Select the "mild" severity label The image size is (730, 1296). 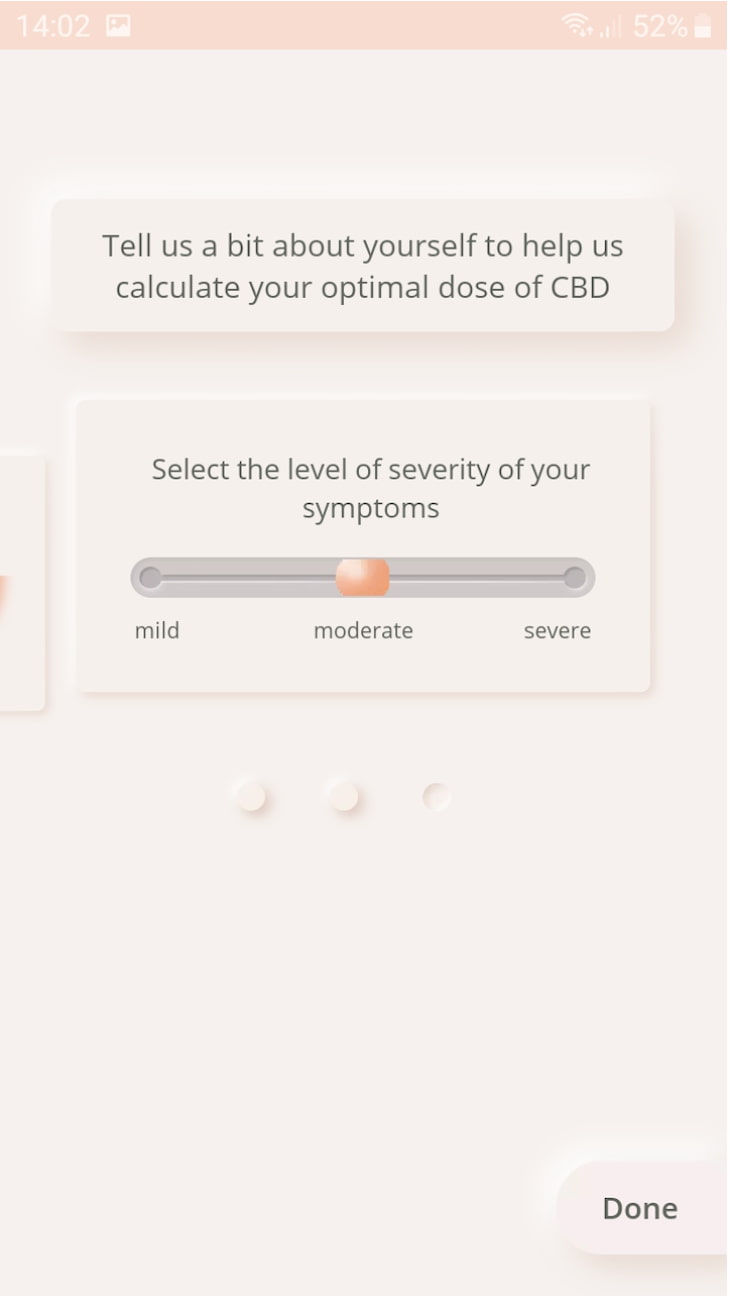157,631
